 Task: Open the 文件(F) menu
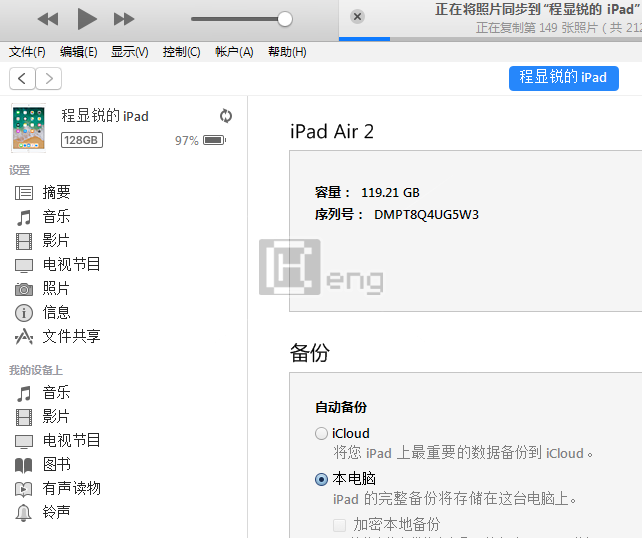click(27, 52)
